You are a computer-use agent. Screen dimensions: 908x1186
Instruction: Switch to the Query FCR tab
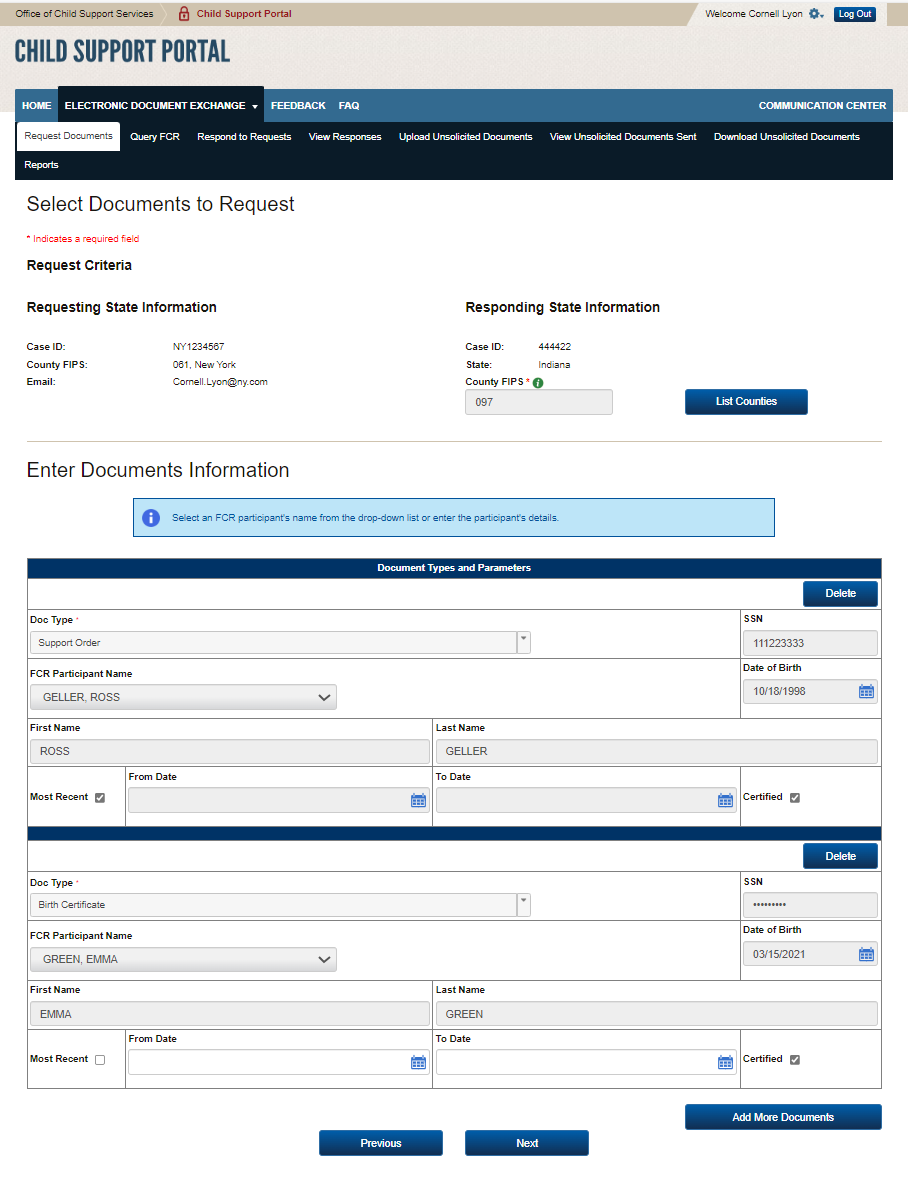pyautogui.click(x=155, y=137)
